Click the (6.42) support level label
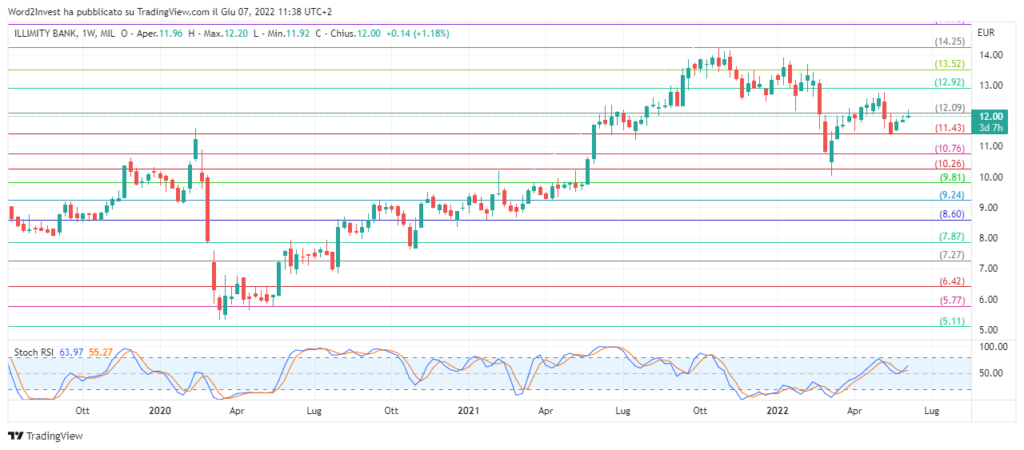This screenshot has width=1024, height=450. tap(948, 282)
